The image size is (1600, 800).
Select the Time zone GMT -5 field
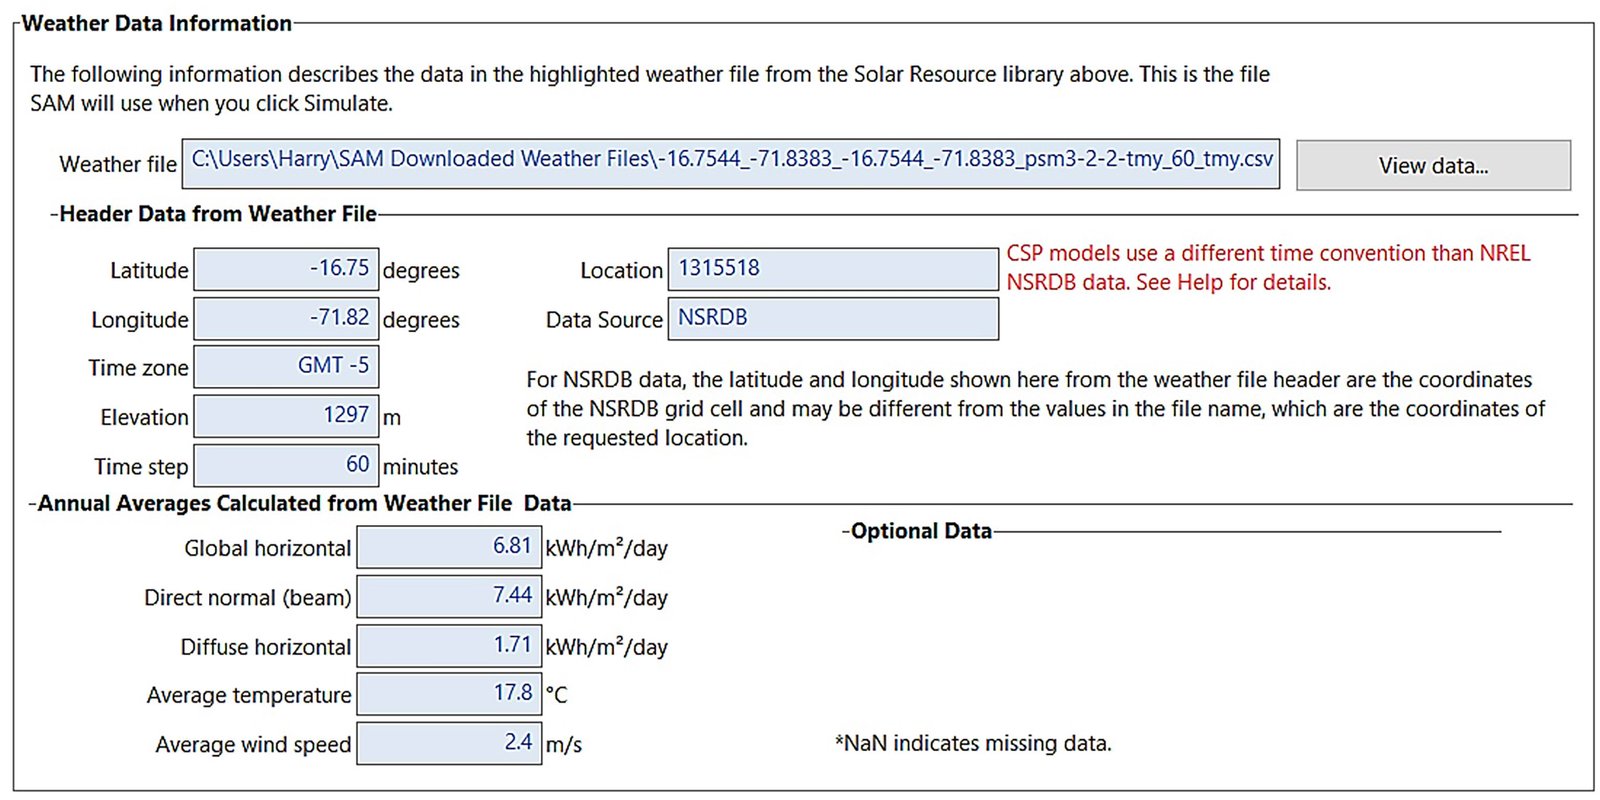pyautogui.click(x=286, y=366)
